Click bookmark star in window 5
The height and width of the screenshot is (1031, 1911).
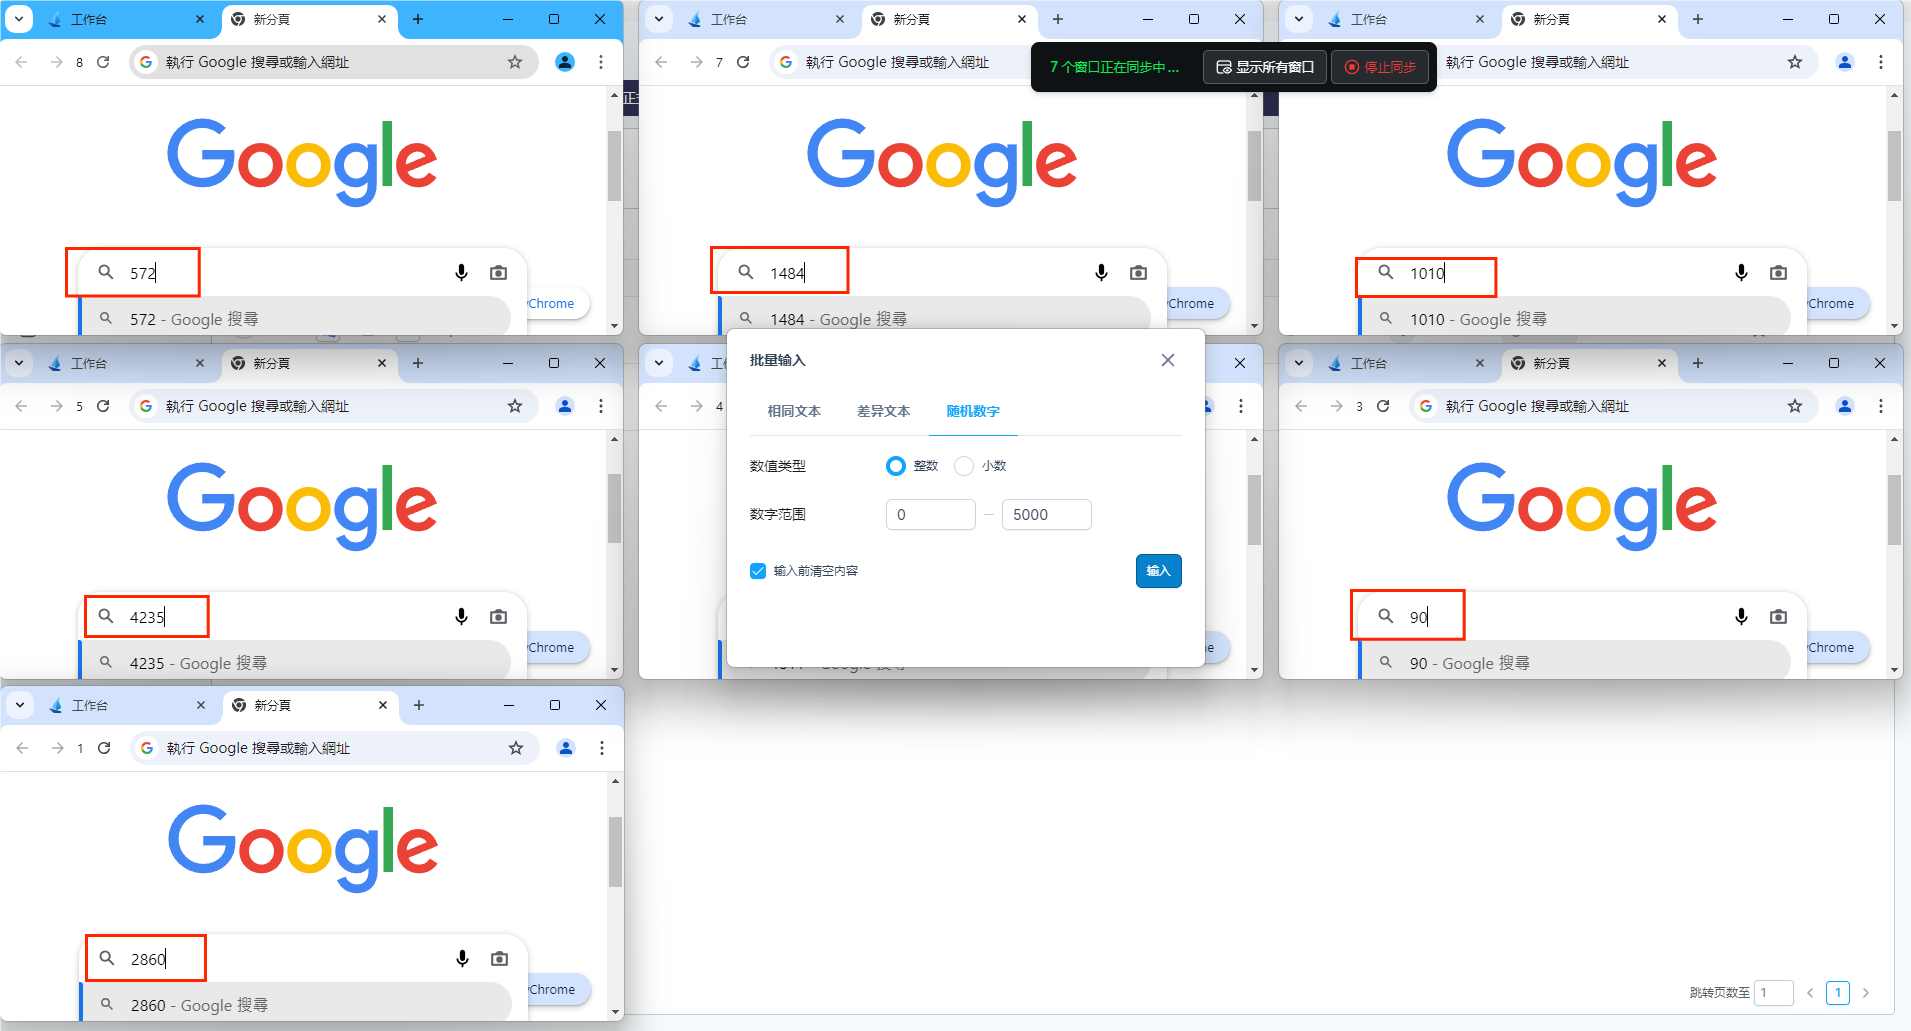click(x=515, y=406)
